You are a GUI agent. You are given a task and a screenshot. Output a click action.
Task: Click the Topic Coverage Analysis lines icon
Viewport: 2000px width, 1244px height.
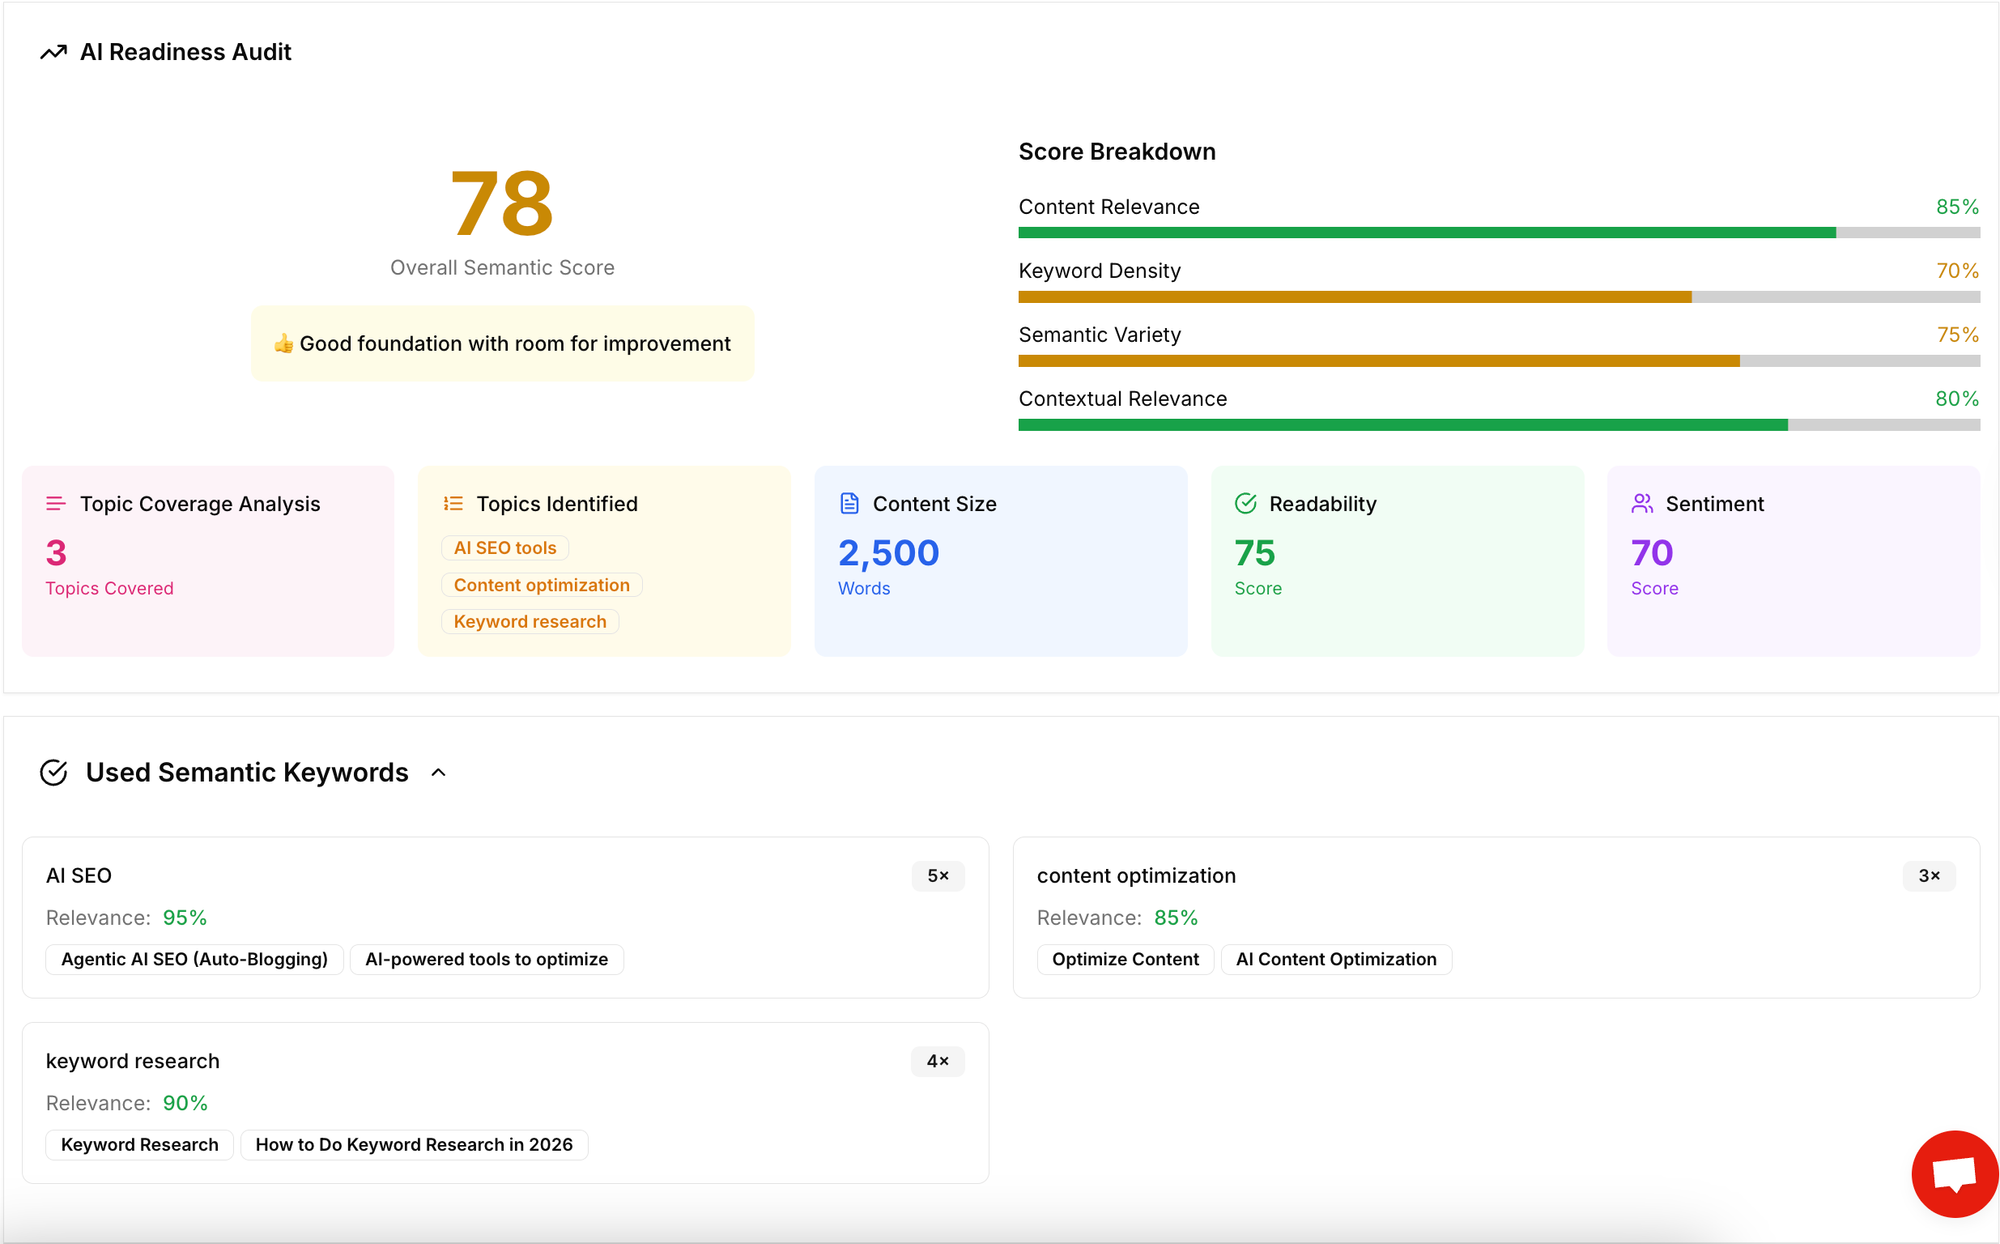coord(55,504)
